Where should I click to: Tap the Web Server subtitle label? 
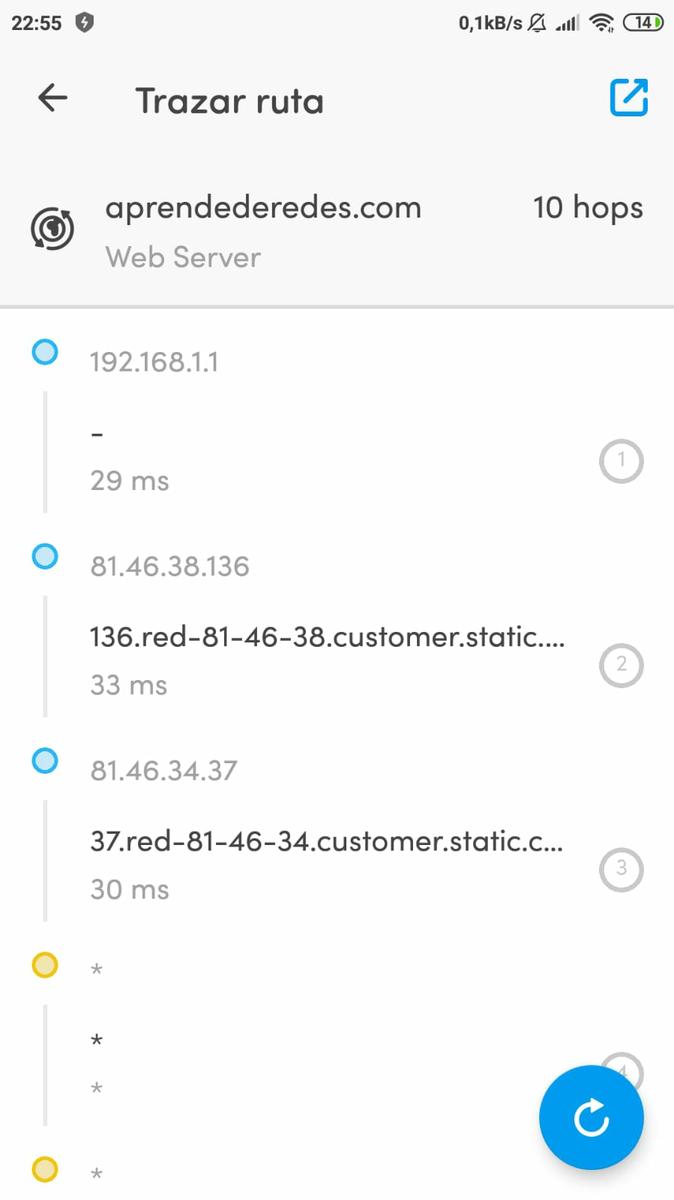pos(182,257)
